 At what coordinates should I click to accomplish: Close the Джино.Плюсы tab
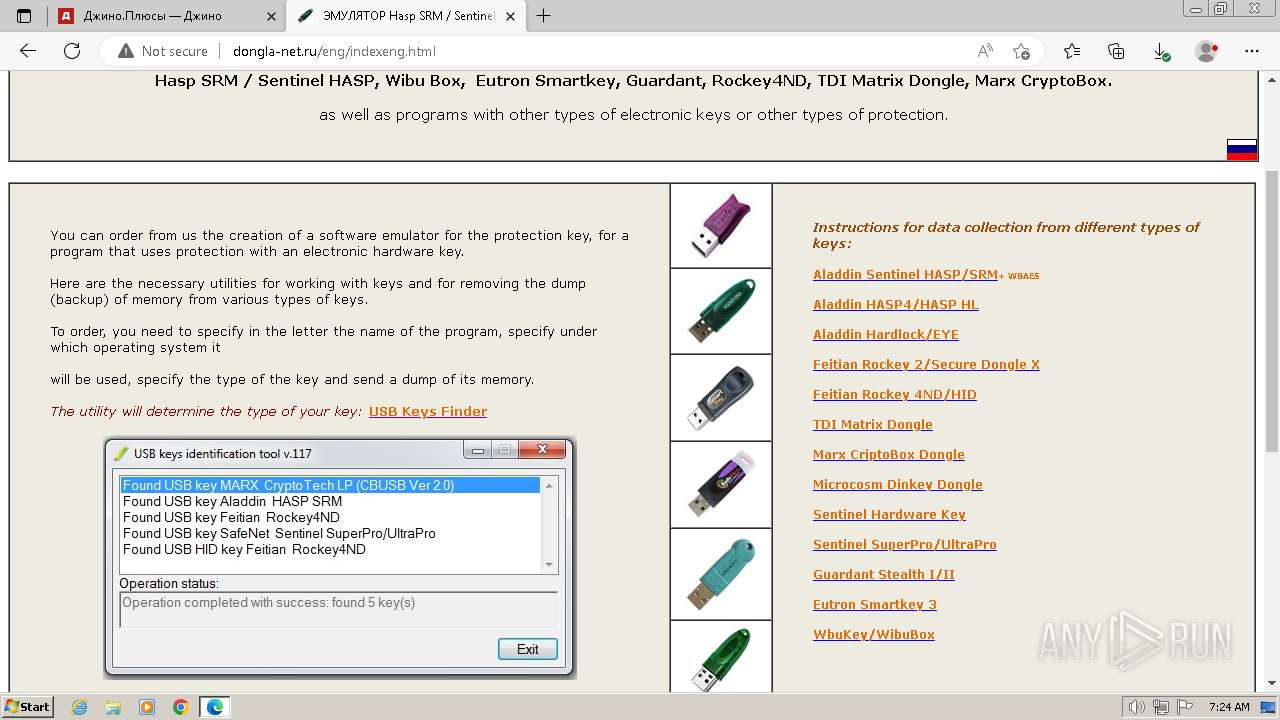tap(270, 16)
